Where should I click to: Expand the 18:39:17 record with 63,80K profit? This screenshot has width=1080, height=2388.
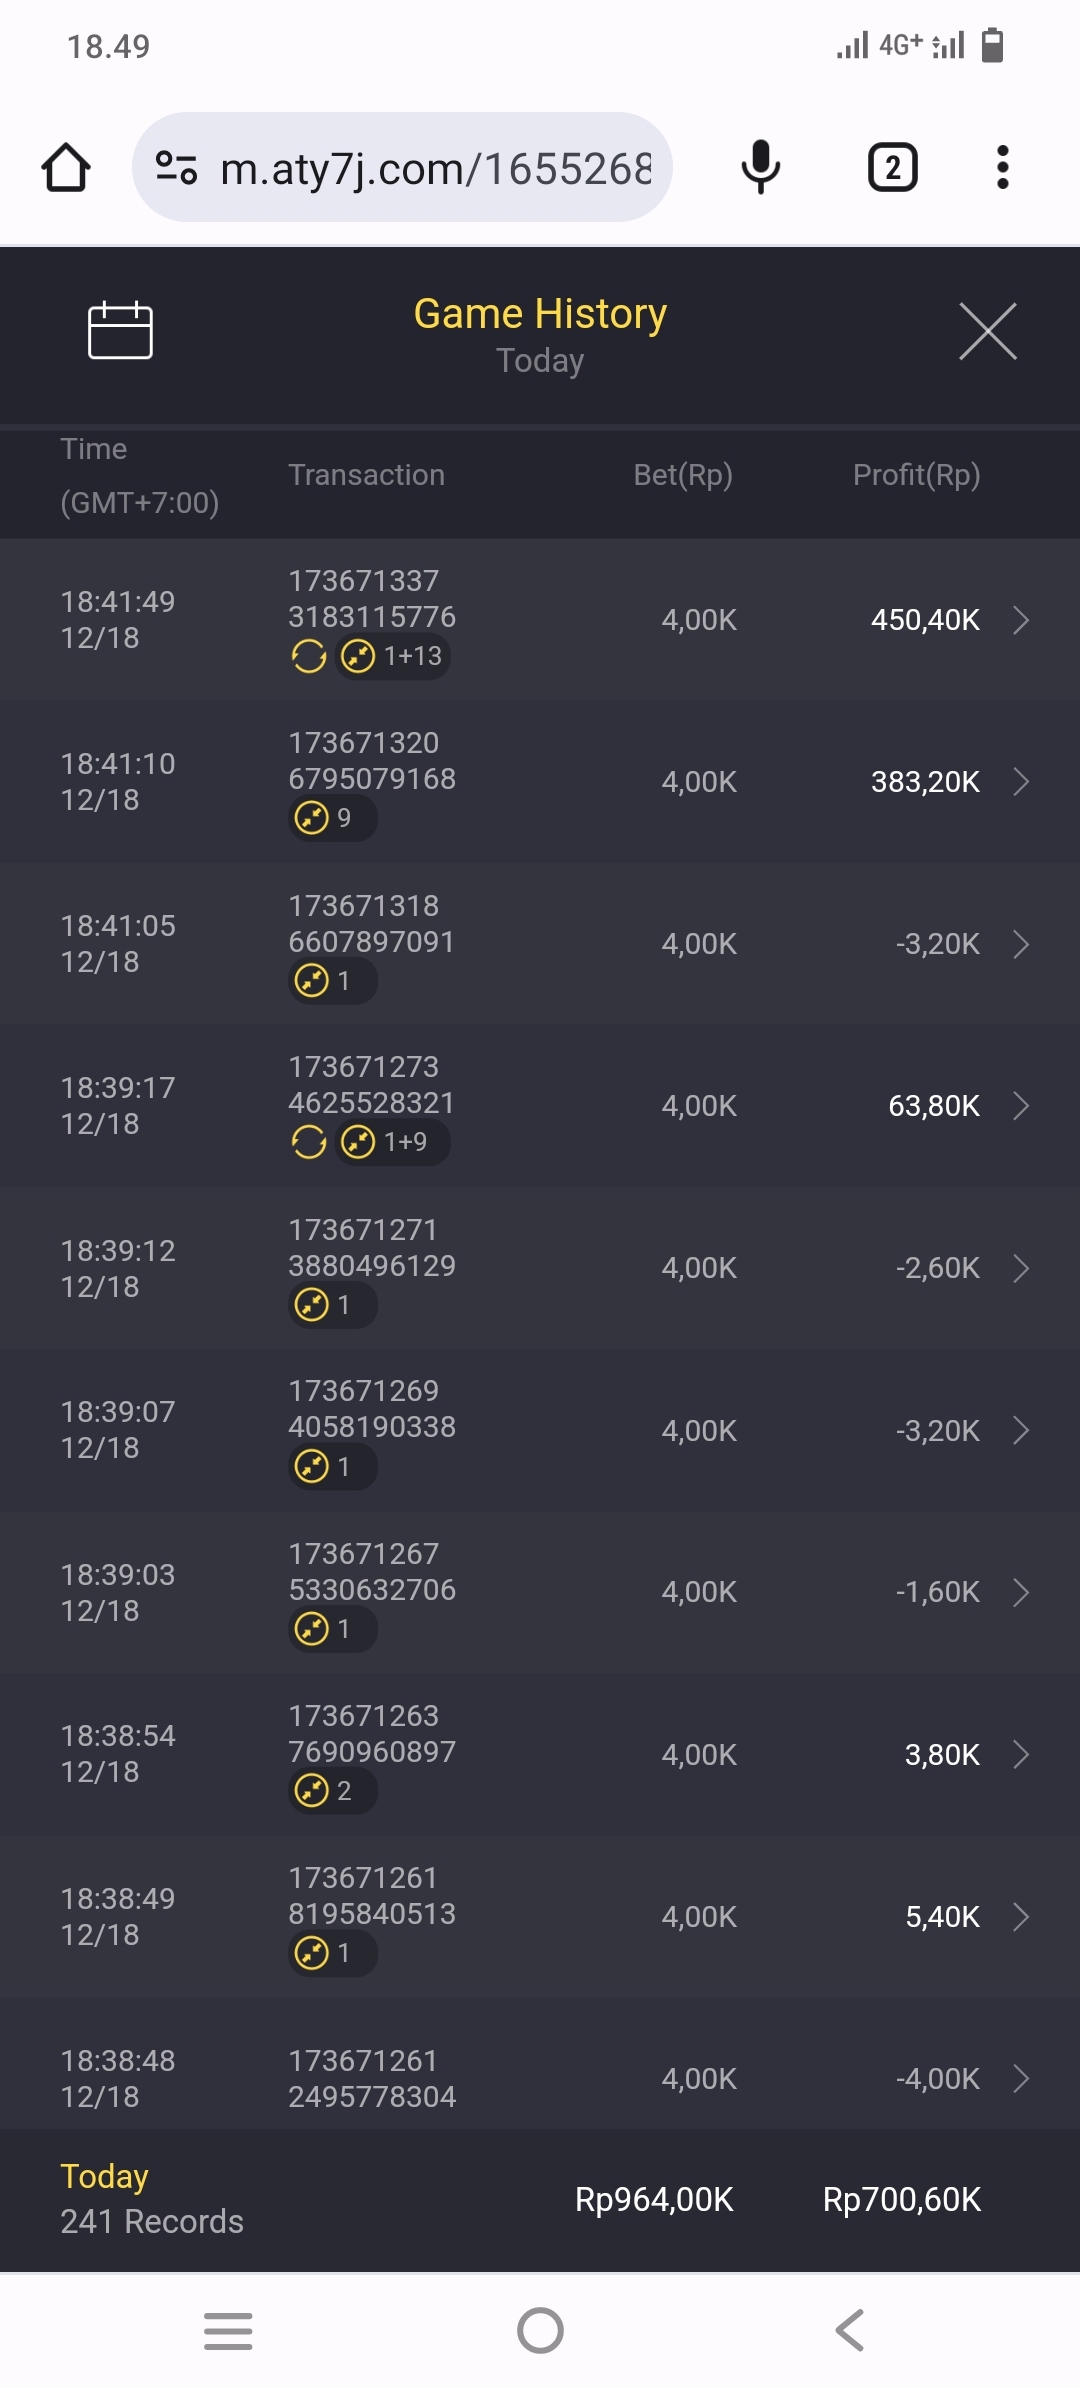(1021, 1106)
